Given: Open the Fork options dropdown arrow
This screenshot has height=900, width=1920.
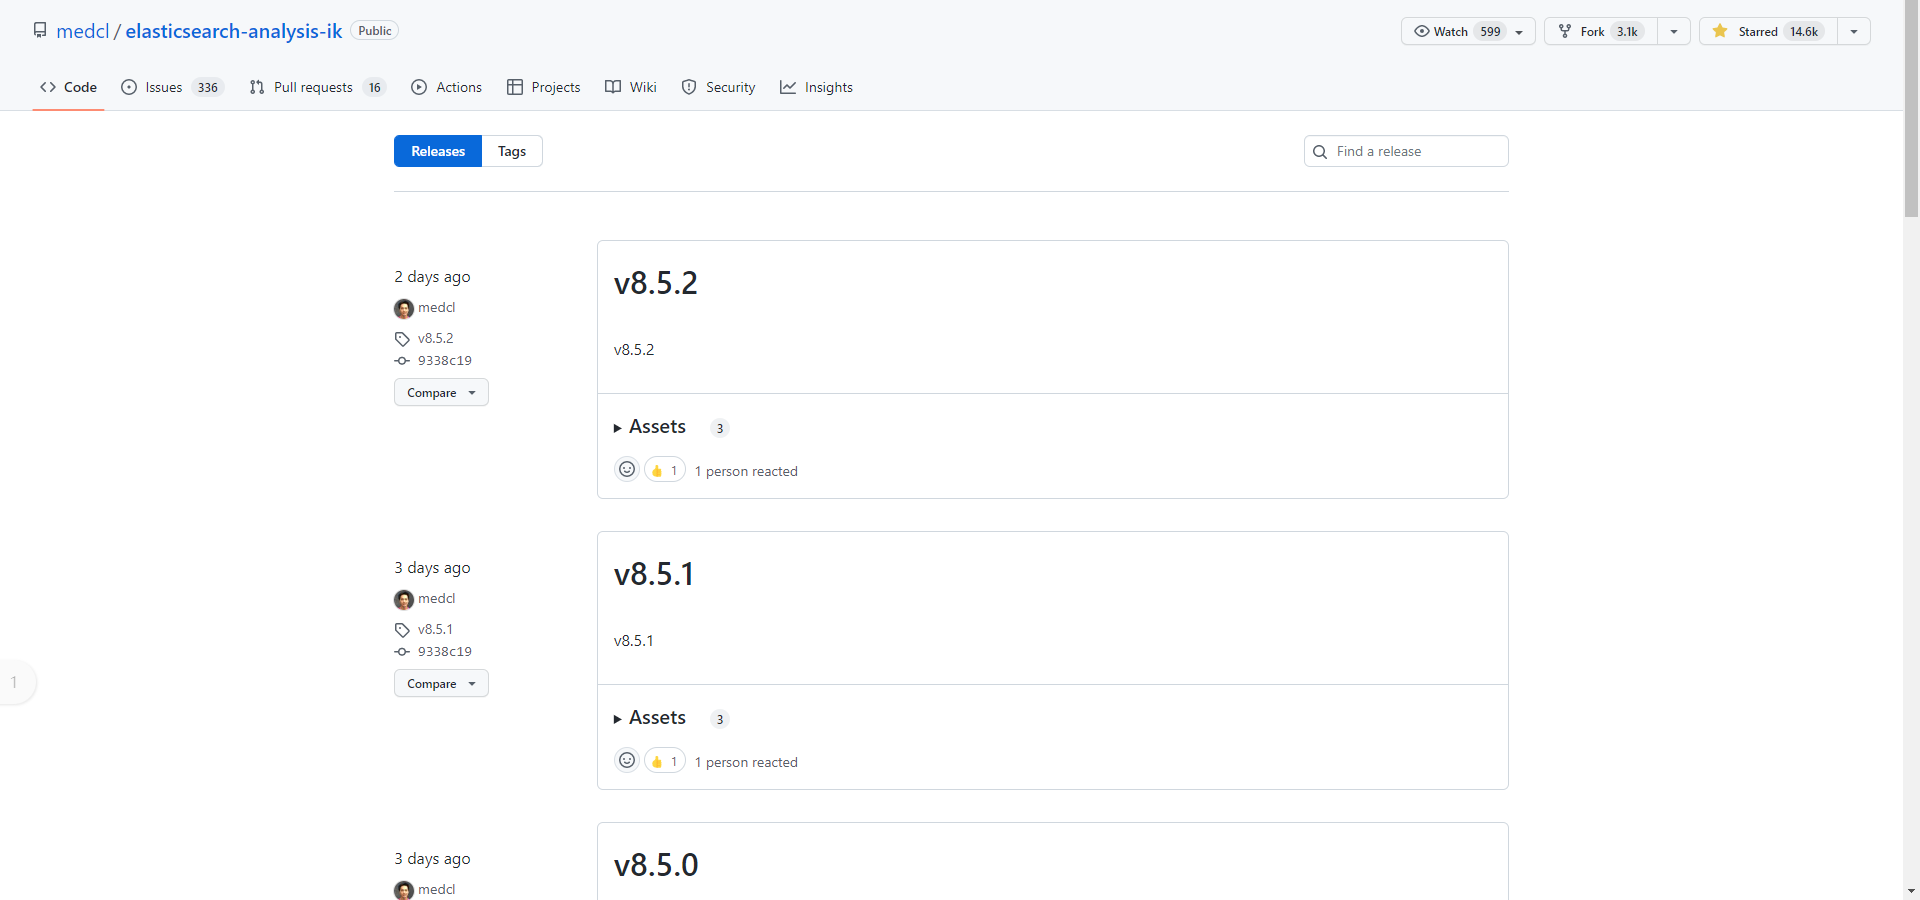Looking at the screenshot, I should coord(1674,31).
